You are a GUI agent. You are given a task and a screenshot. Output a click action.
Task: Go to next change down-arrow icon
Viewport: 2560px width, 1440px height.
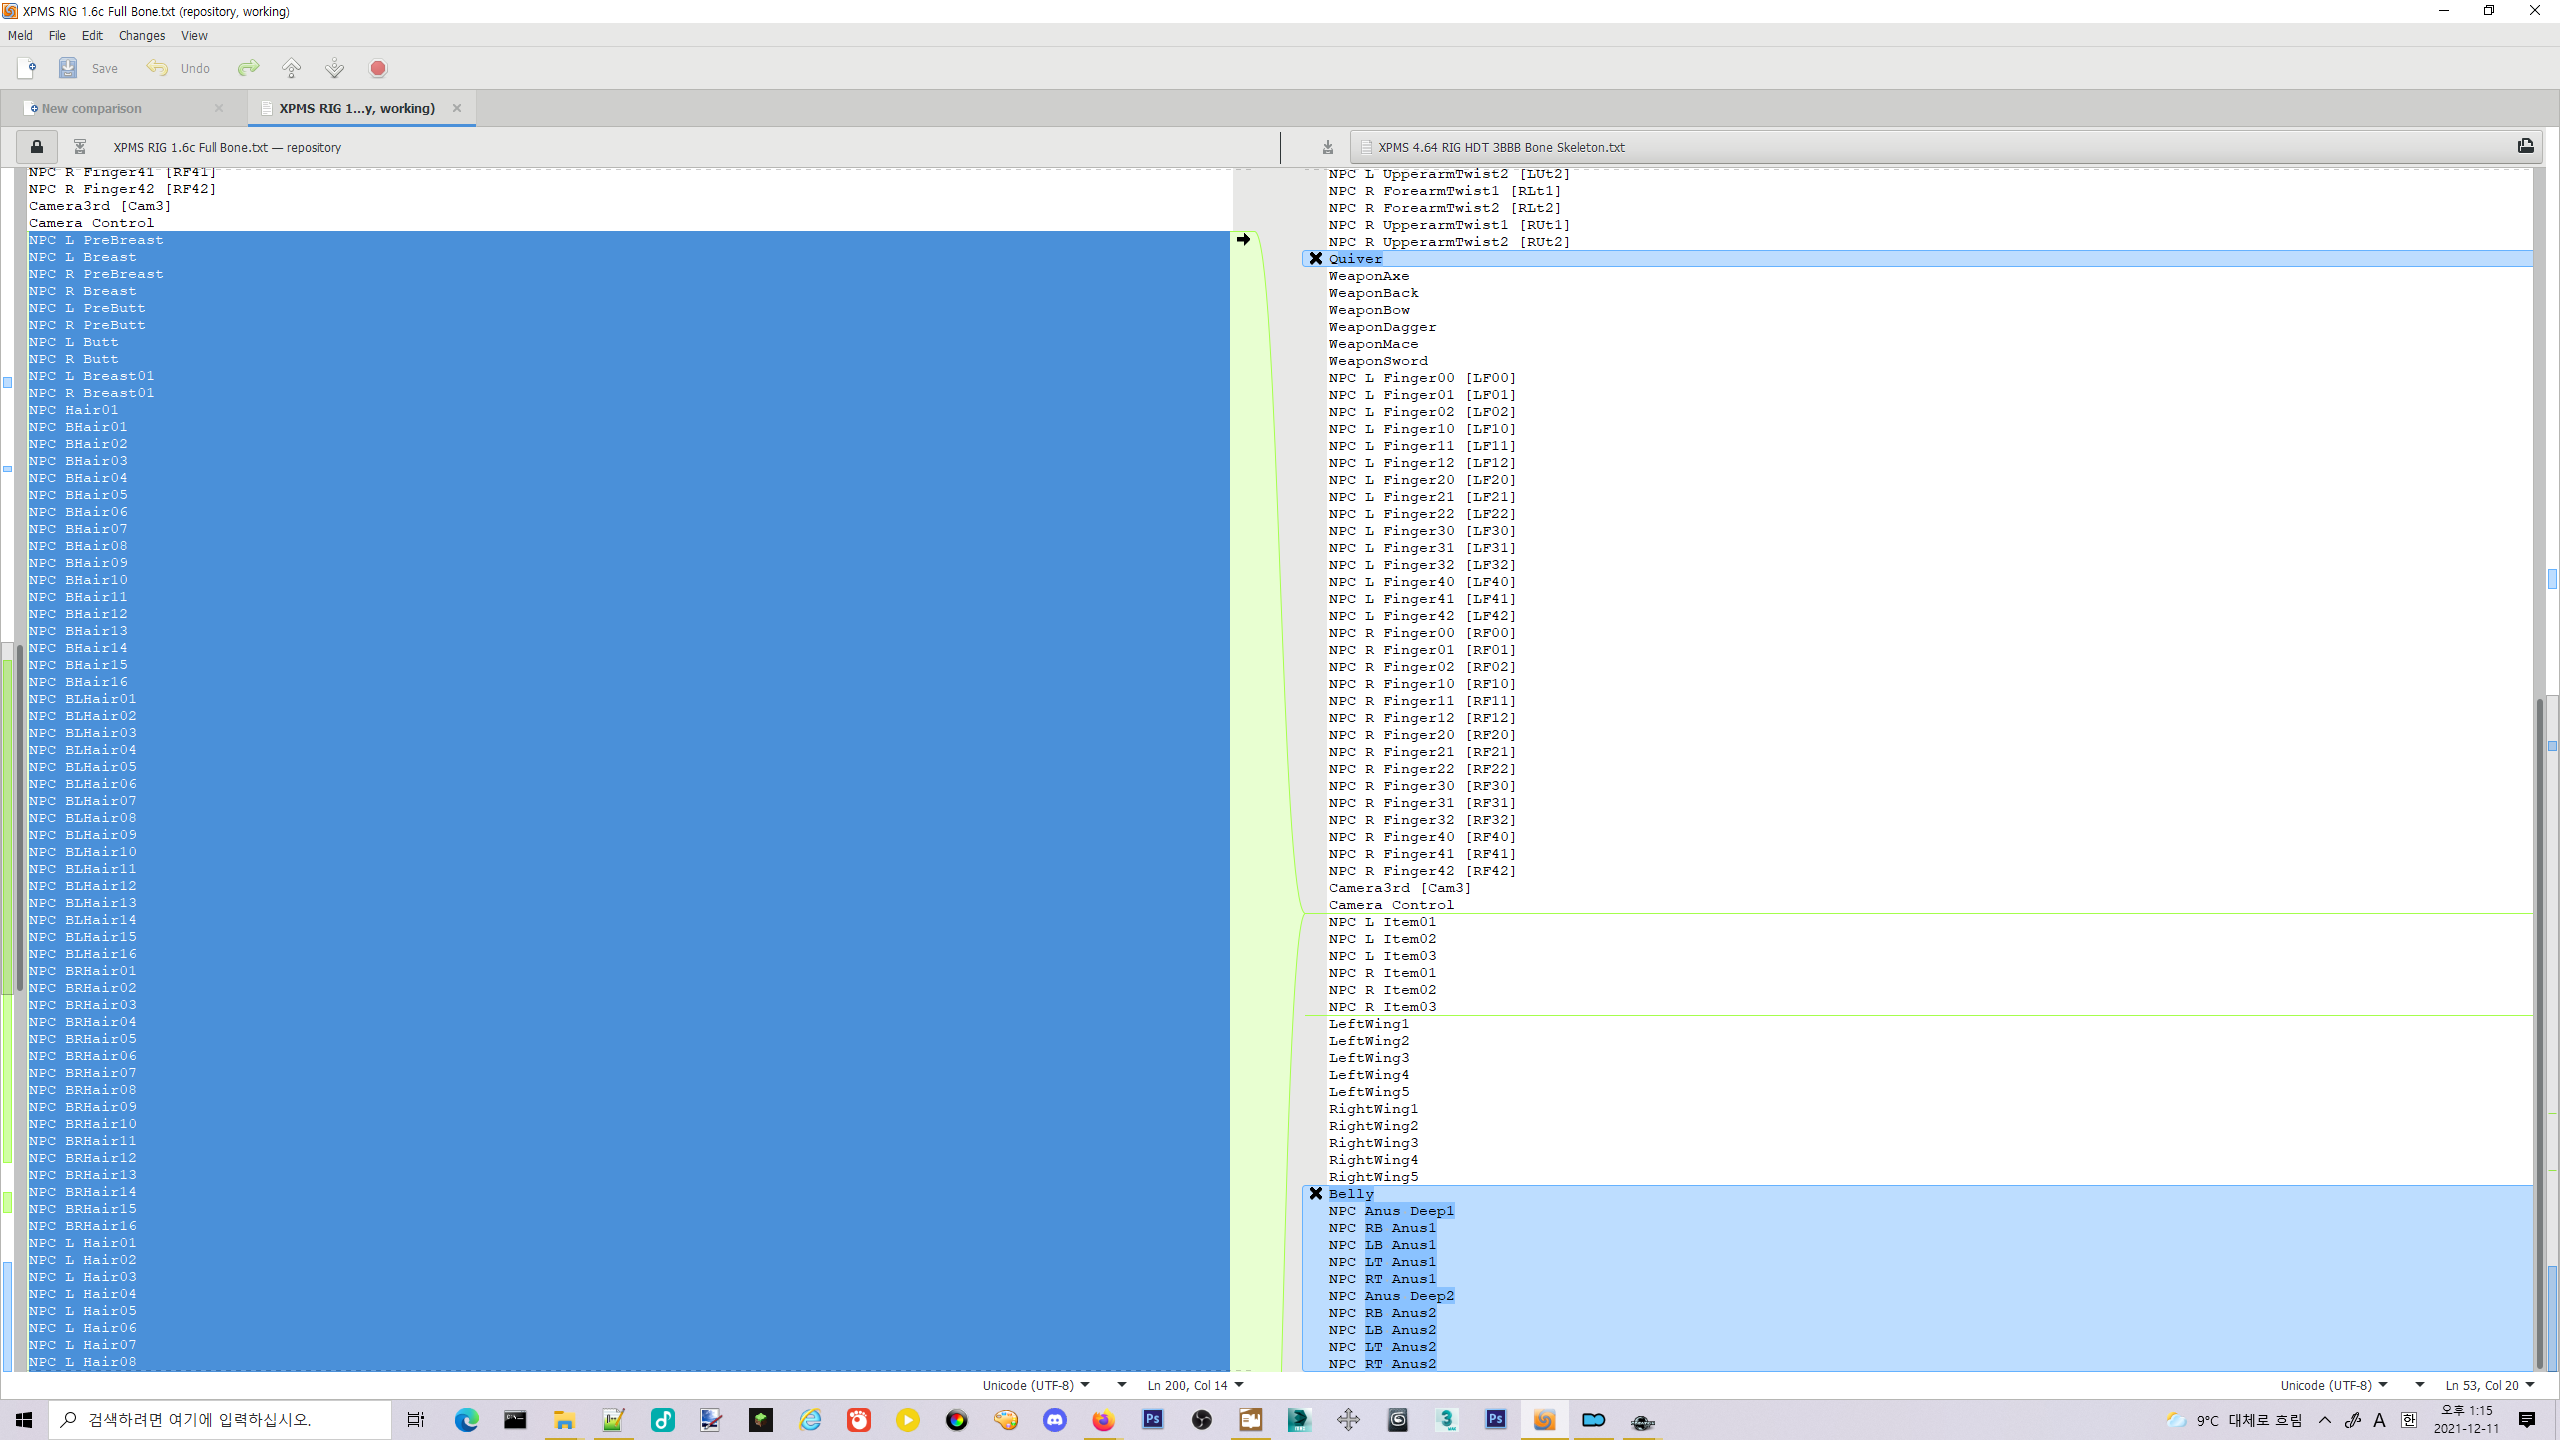coord(335,68)
